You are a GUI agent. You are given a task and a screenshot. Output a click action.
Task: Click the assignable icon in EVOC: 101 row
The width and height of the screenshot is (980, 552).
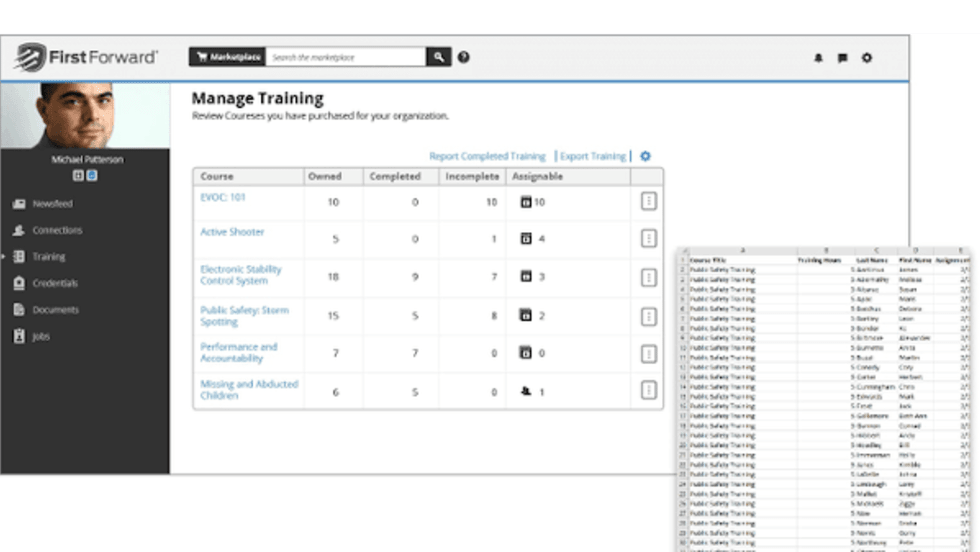coord(525,202)
